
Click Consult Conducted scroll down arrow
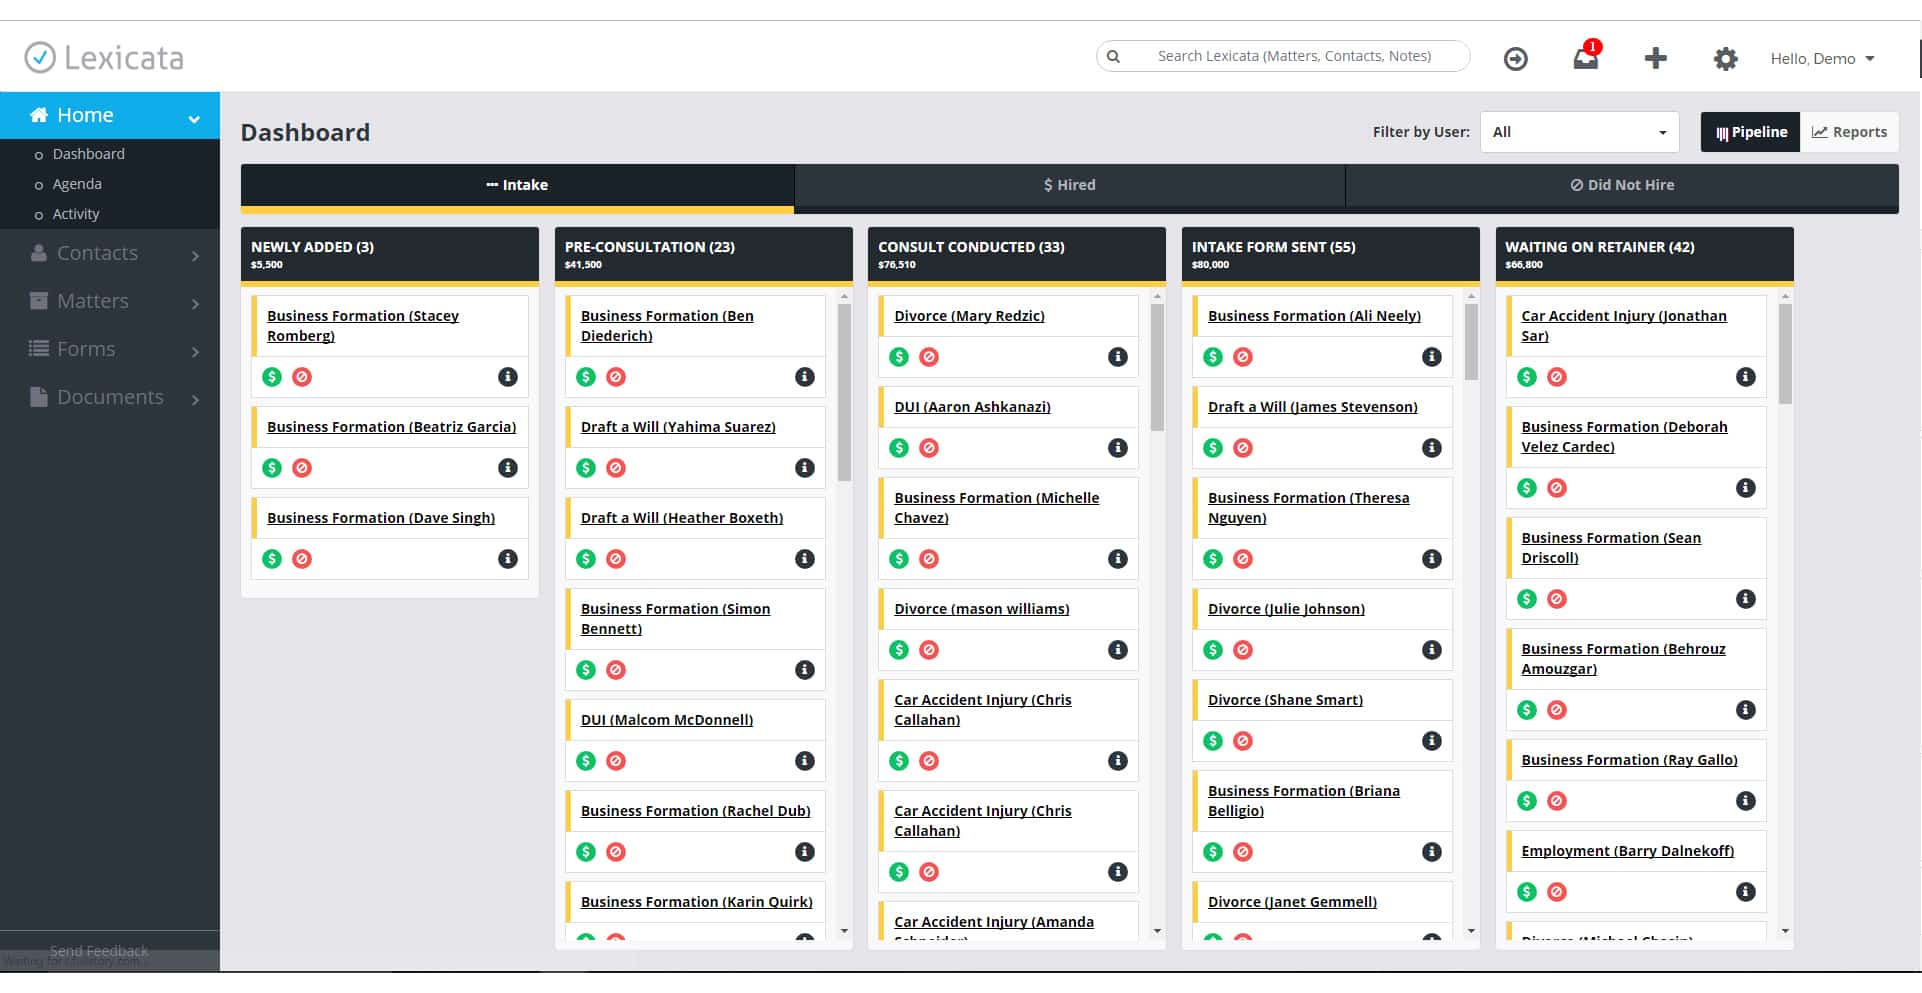tap(1158, 931)
